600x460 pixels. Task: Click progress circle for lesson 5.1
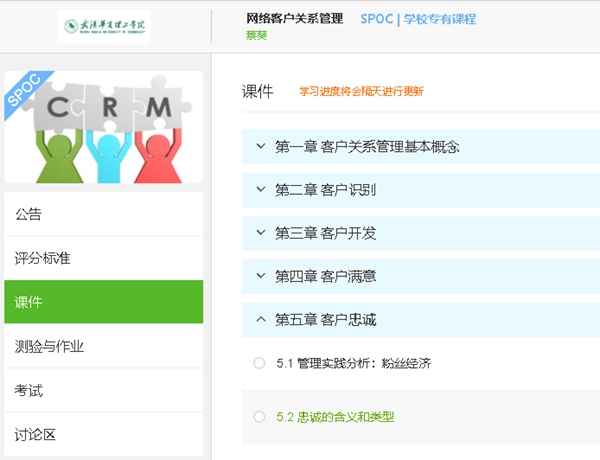(259, 363)
